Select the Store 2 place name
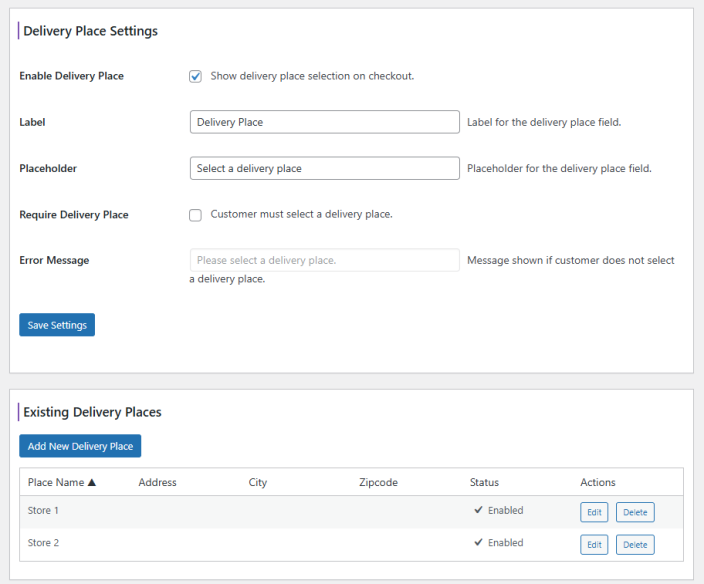Image resolution: width=704 pixels, height=584 pixels. point(43,543)
